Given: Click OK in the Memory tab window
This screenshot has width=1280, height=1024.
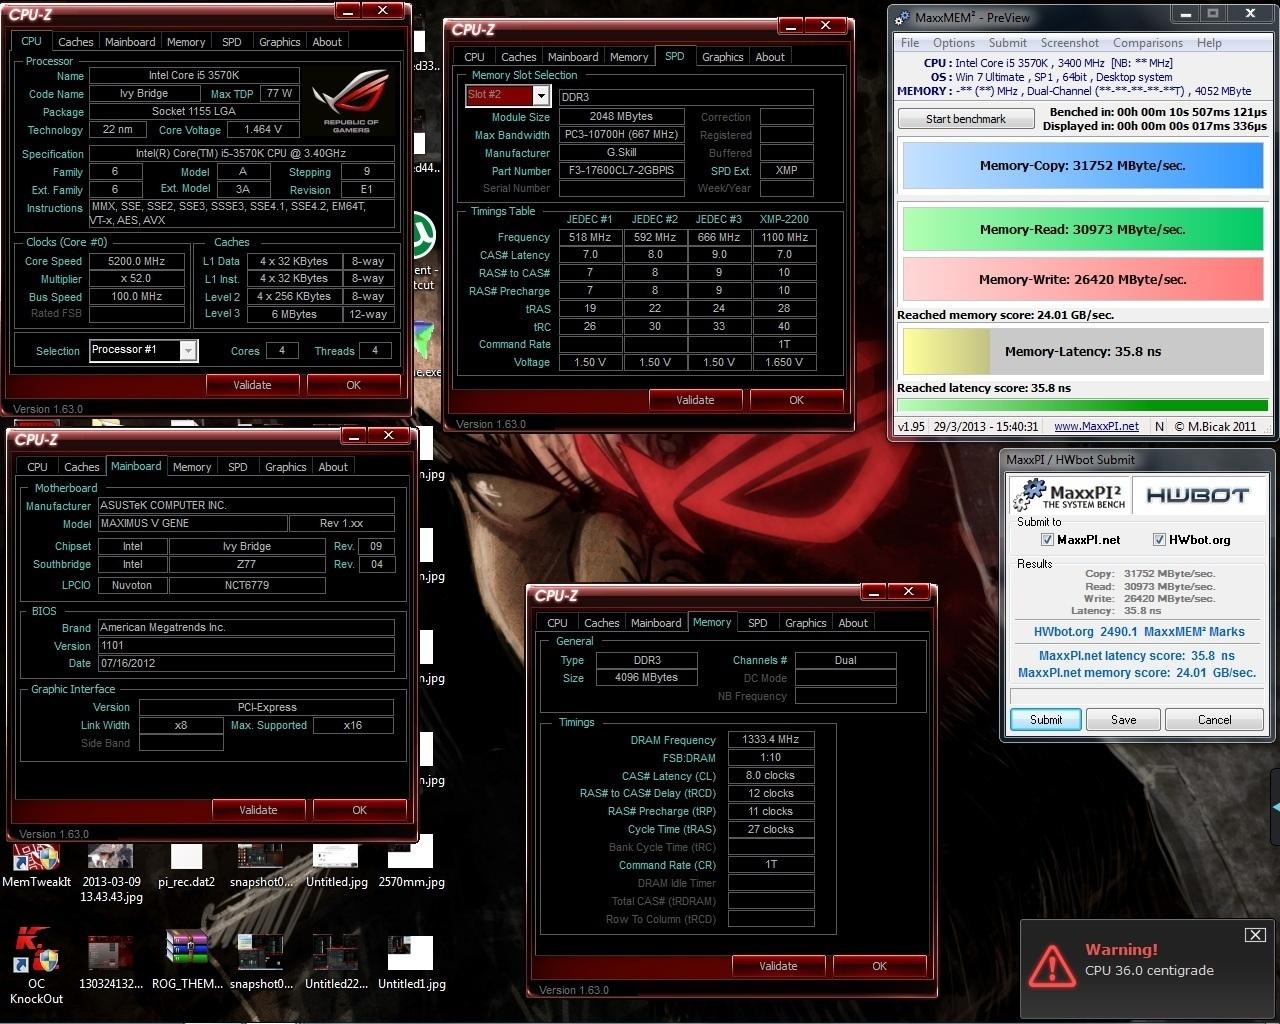Looking at the screenshot, I should point(879,966).
